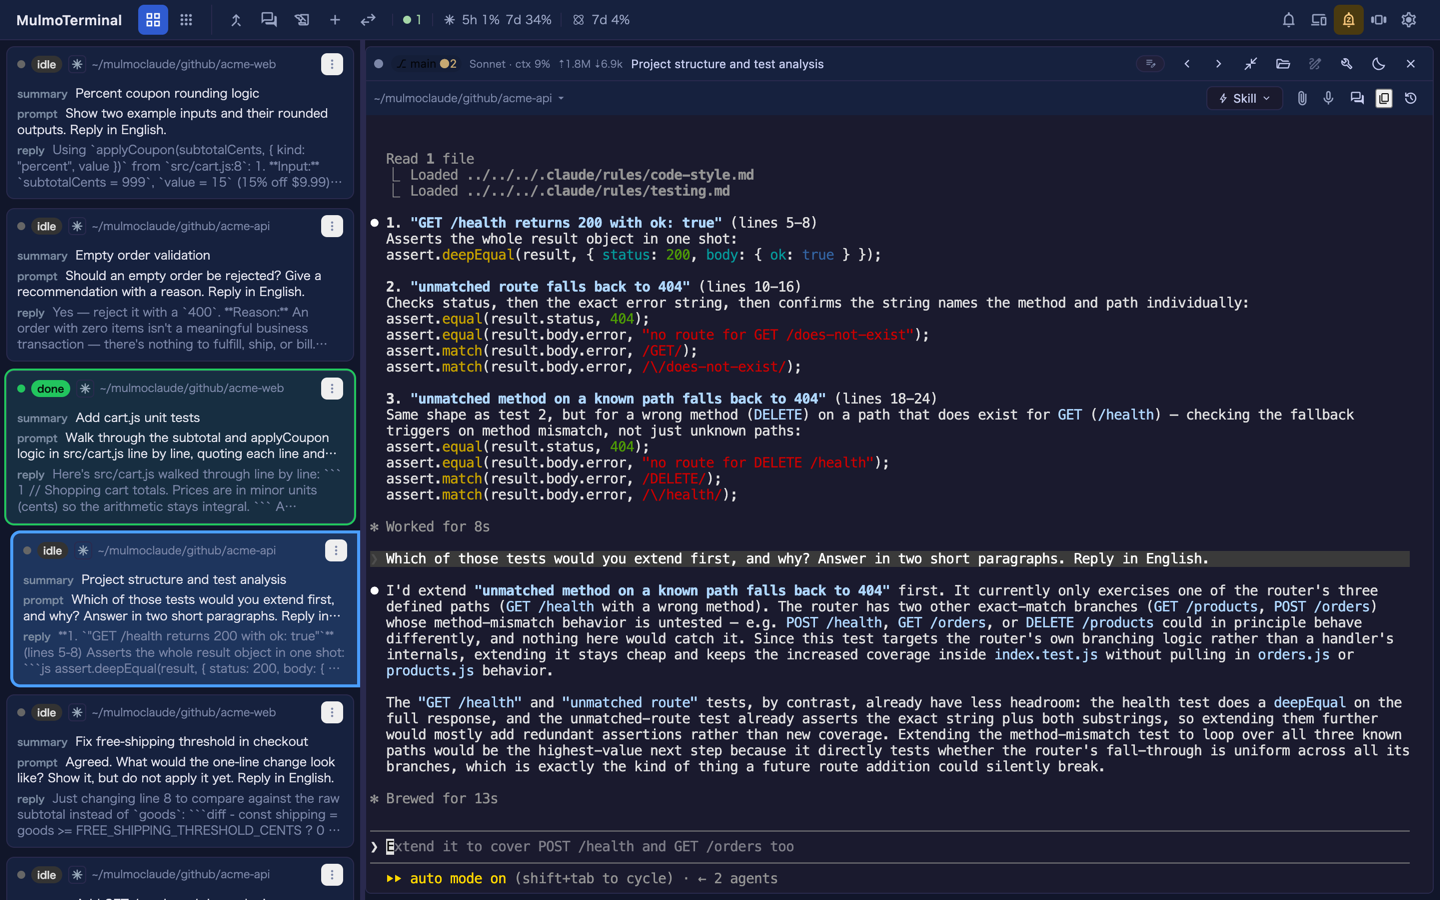The width and height of the screenshot is (1440, 900).
Task: Open menu for Empty order validation card
Action: pos(332,226)
